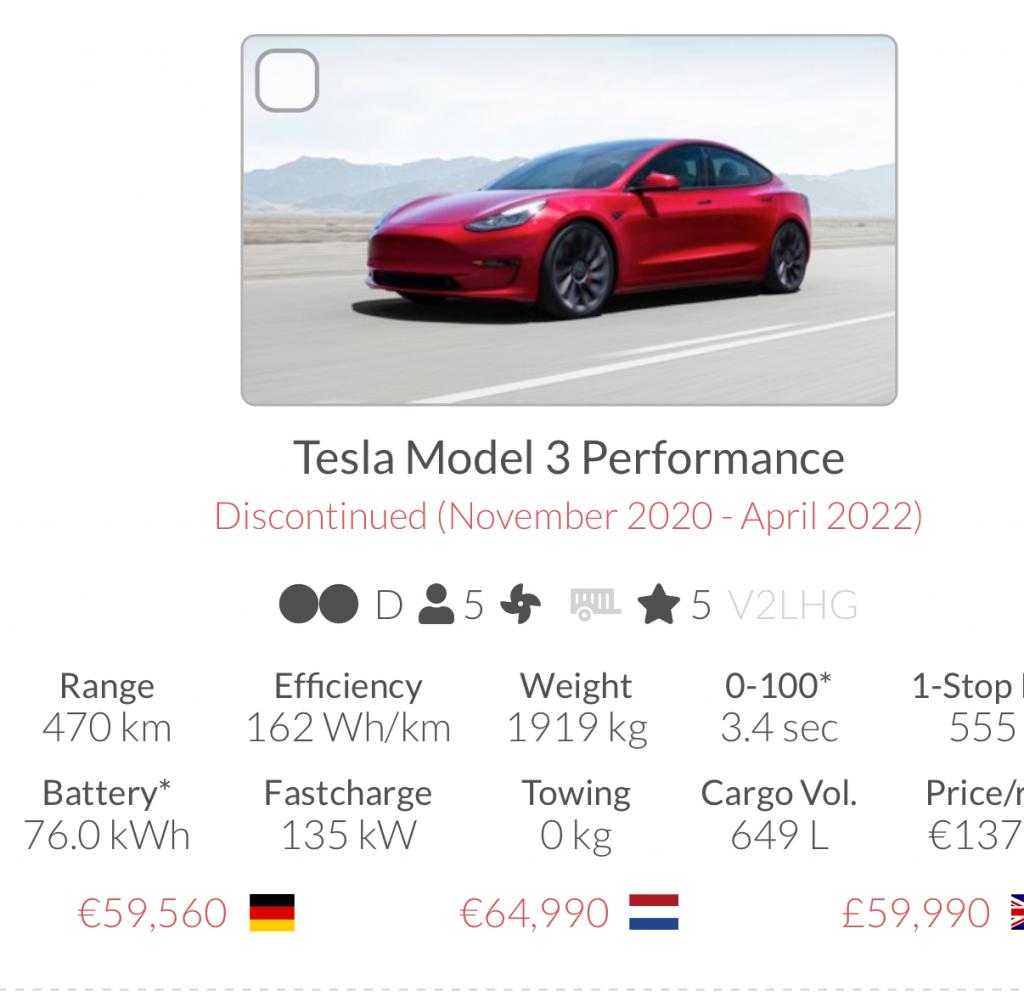Select the €59,560 Germany price

point(153,913)
